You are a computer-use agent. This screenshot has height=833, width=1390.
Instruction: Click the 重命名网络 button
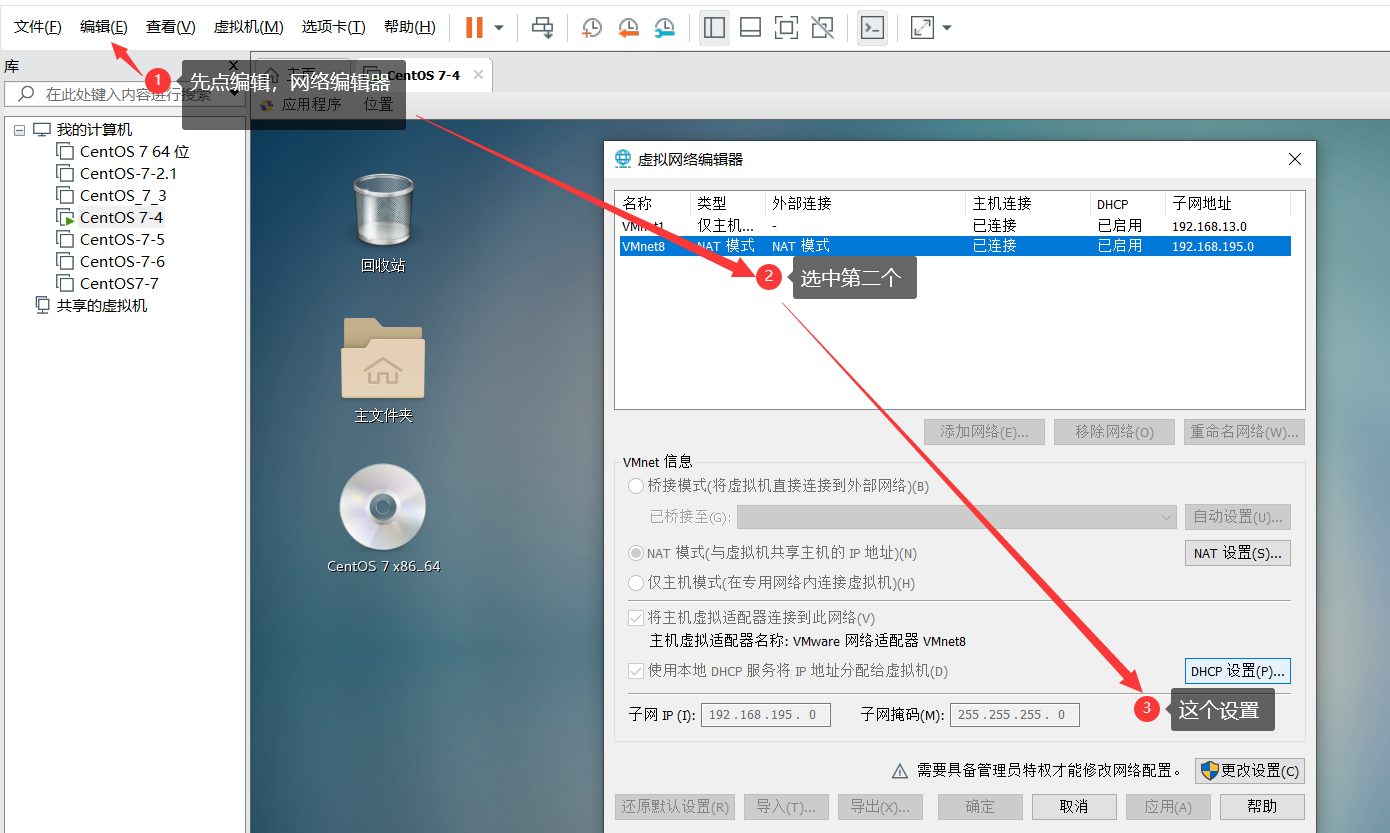tap(1244, 432)
